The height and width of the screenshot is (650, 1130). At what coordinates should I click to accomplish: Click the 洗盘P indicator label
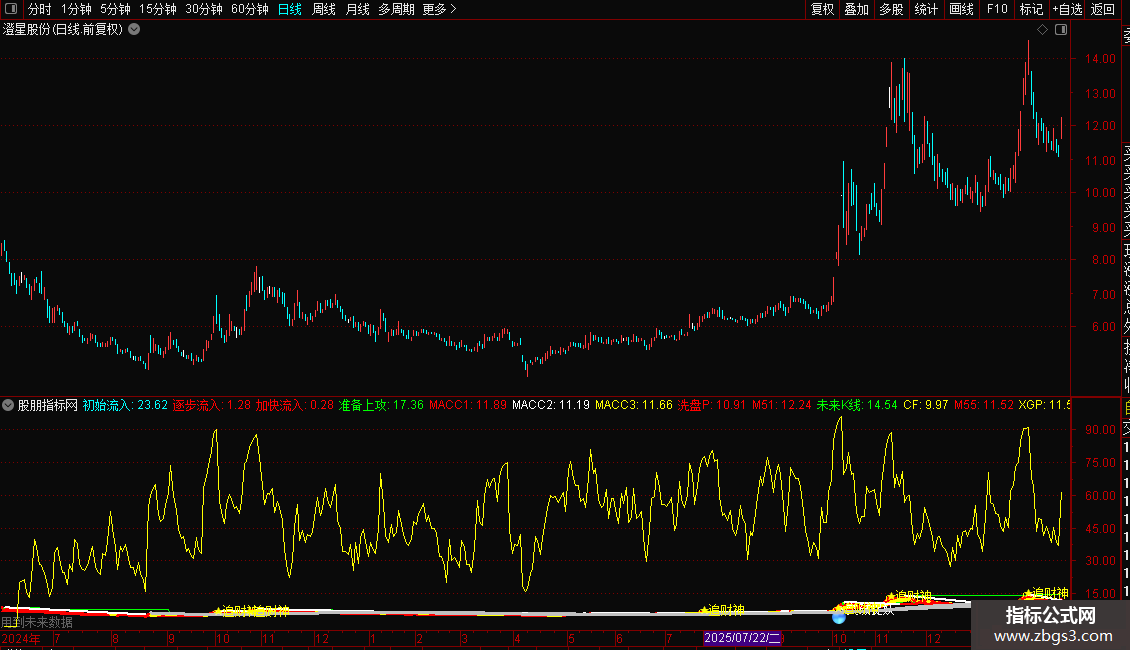pos(712,405)
